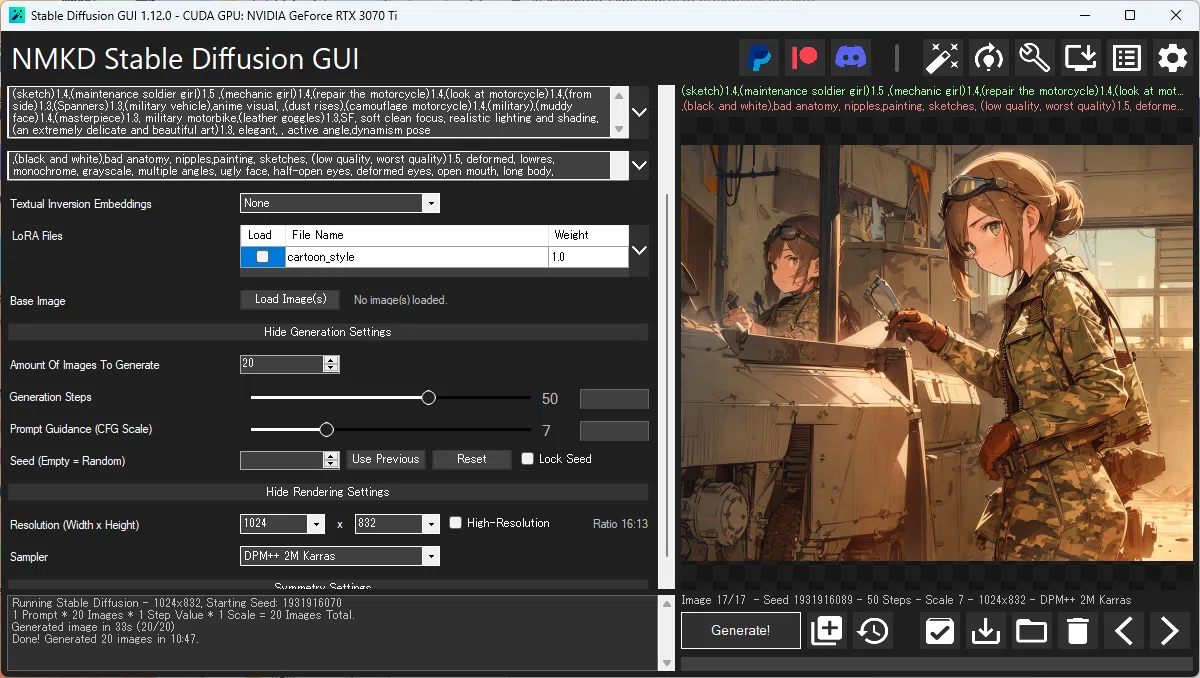Open the 1024 width resolution dropdown

[283, 524]
